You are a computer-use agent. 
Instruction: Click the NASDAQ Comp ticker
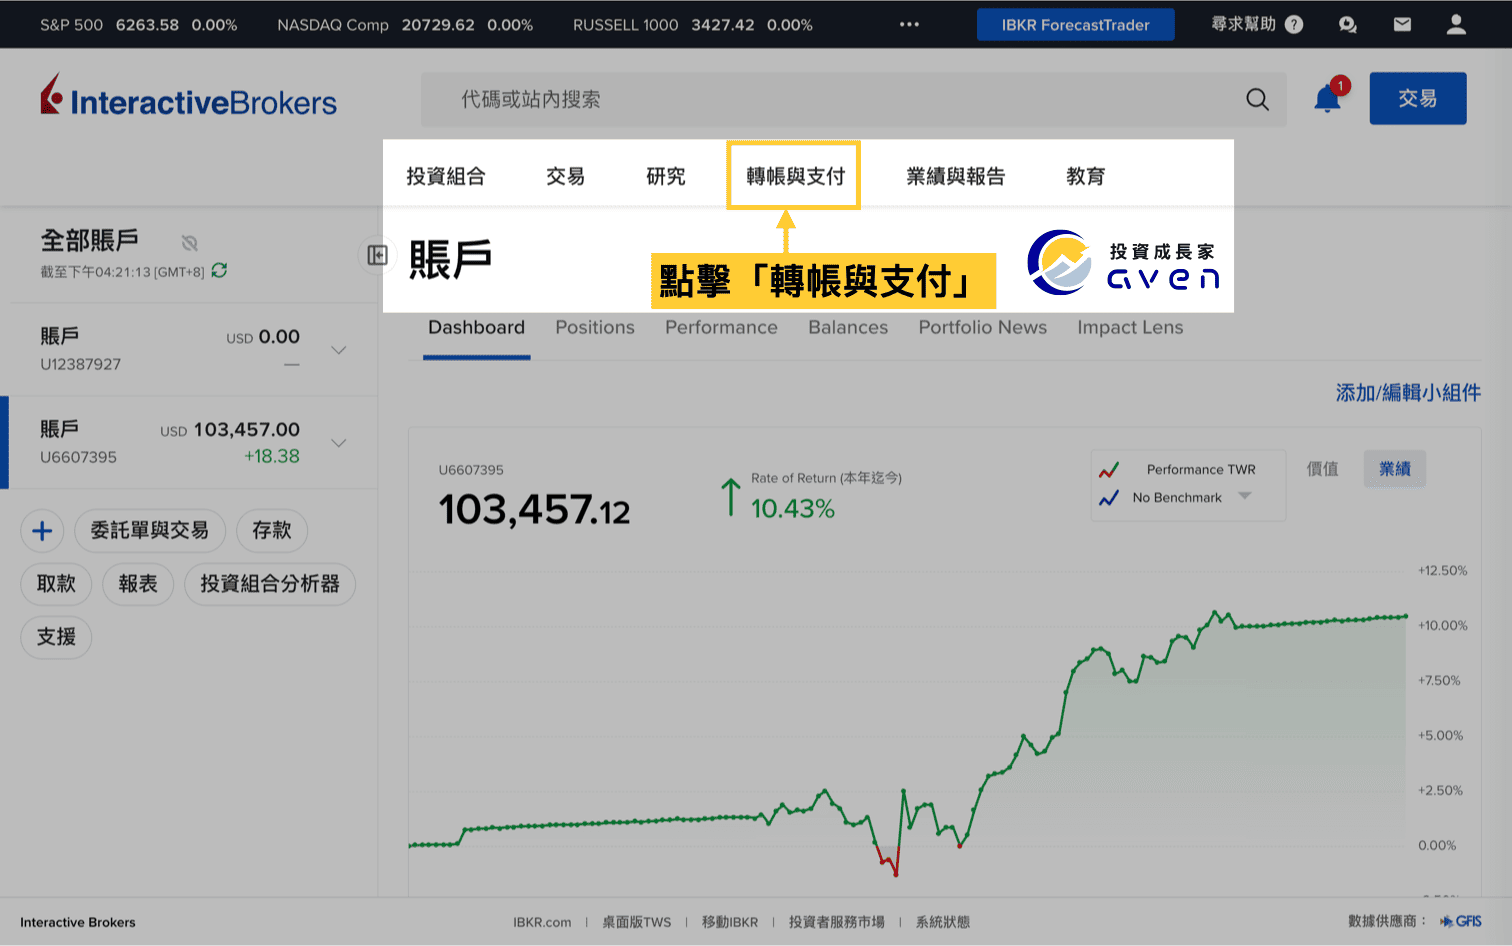point(405,24)
